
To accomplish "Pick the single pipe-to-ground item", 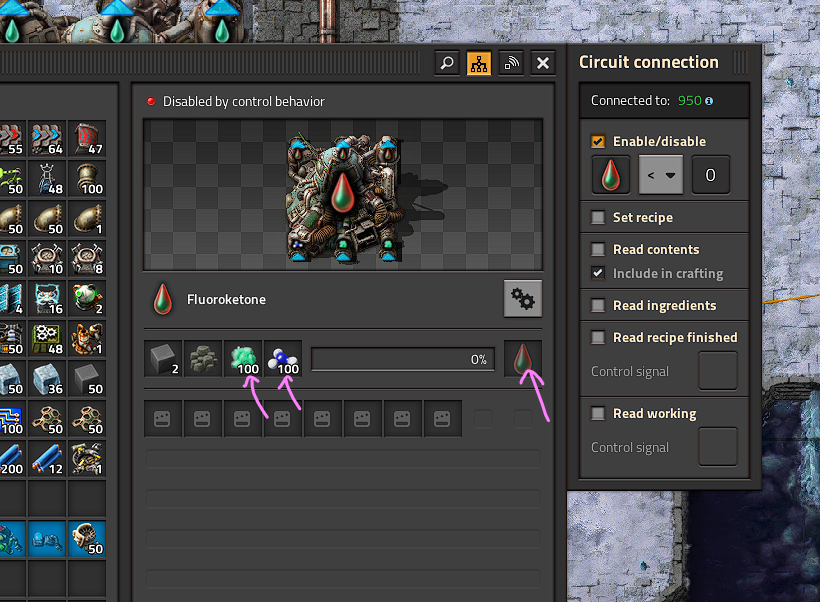I will pos(87,219).
